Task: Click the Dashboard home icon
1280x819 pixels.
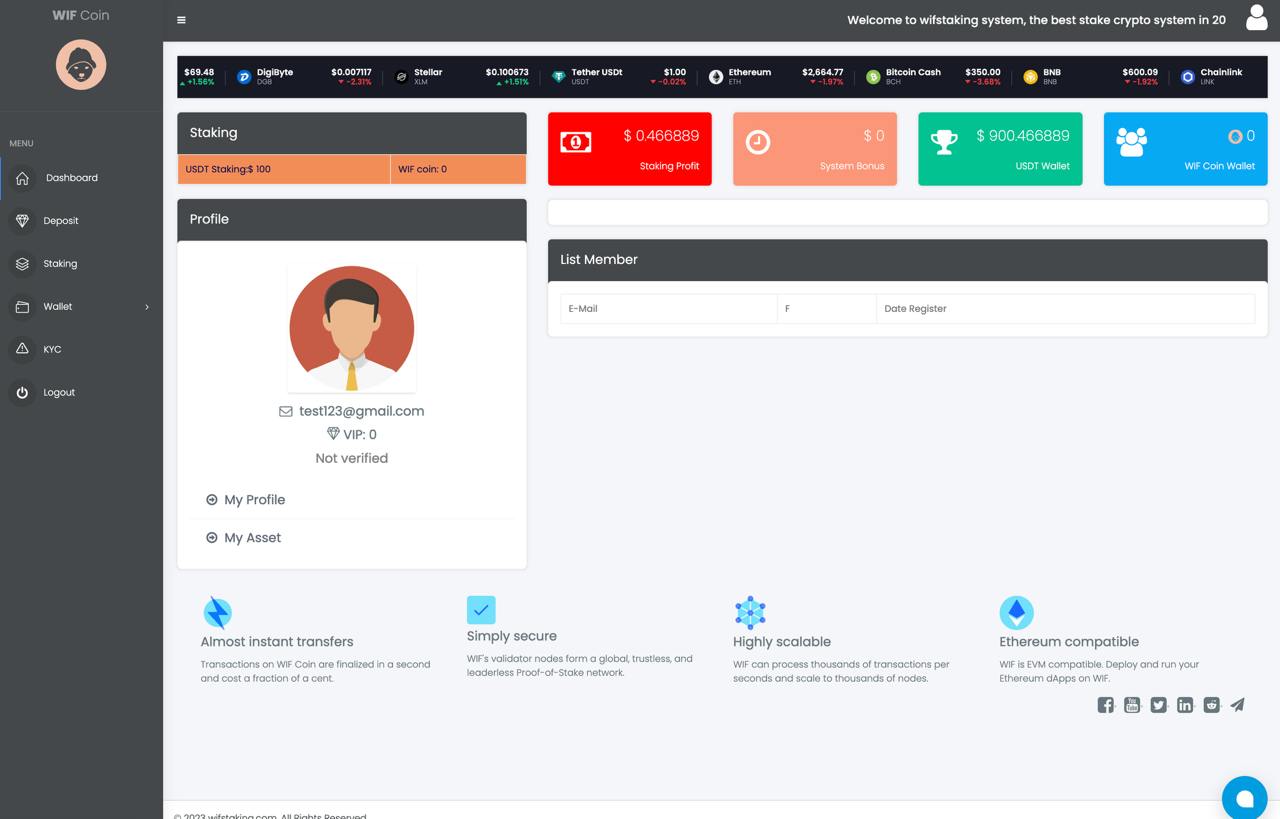Action: (x=22, y=178)
